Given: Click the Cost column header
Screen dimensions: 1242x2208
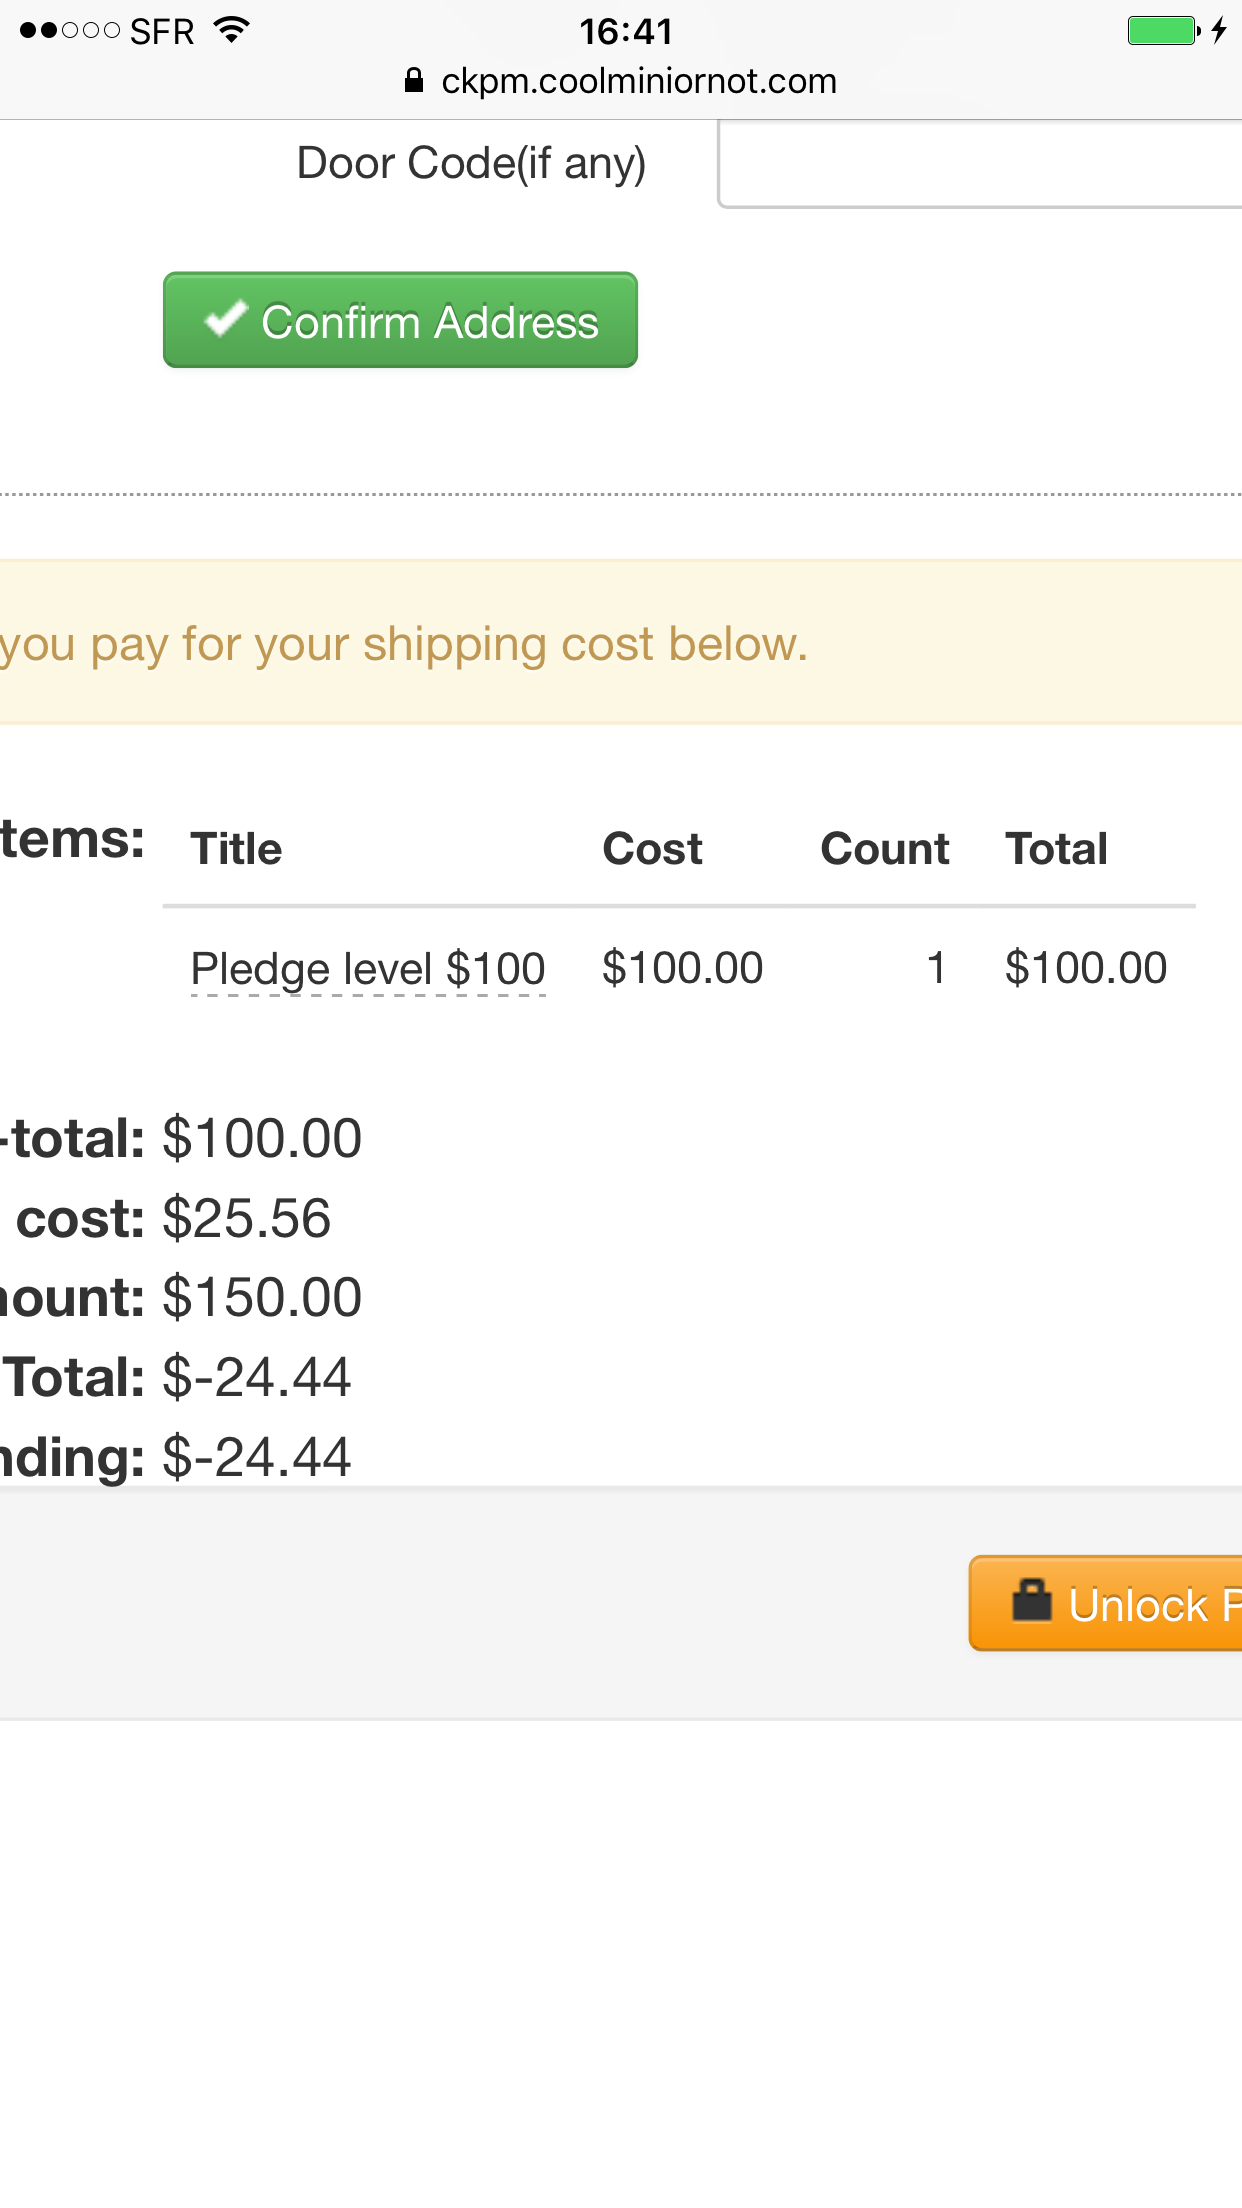Looking at the screenshot, I should (x=653, y=849).
